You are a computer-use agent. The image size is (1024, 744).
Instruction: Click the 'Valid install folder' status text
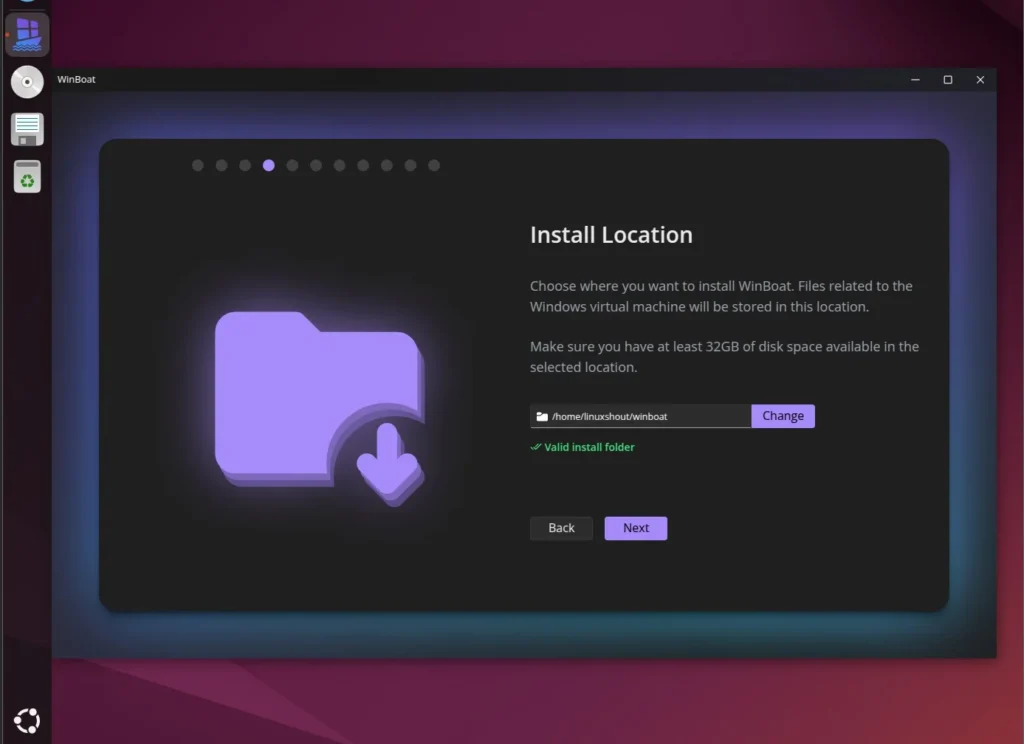(589, 447)
